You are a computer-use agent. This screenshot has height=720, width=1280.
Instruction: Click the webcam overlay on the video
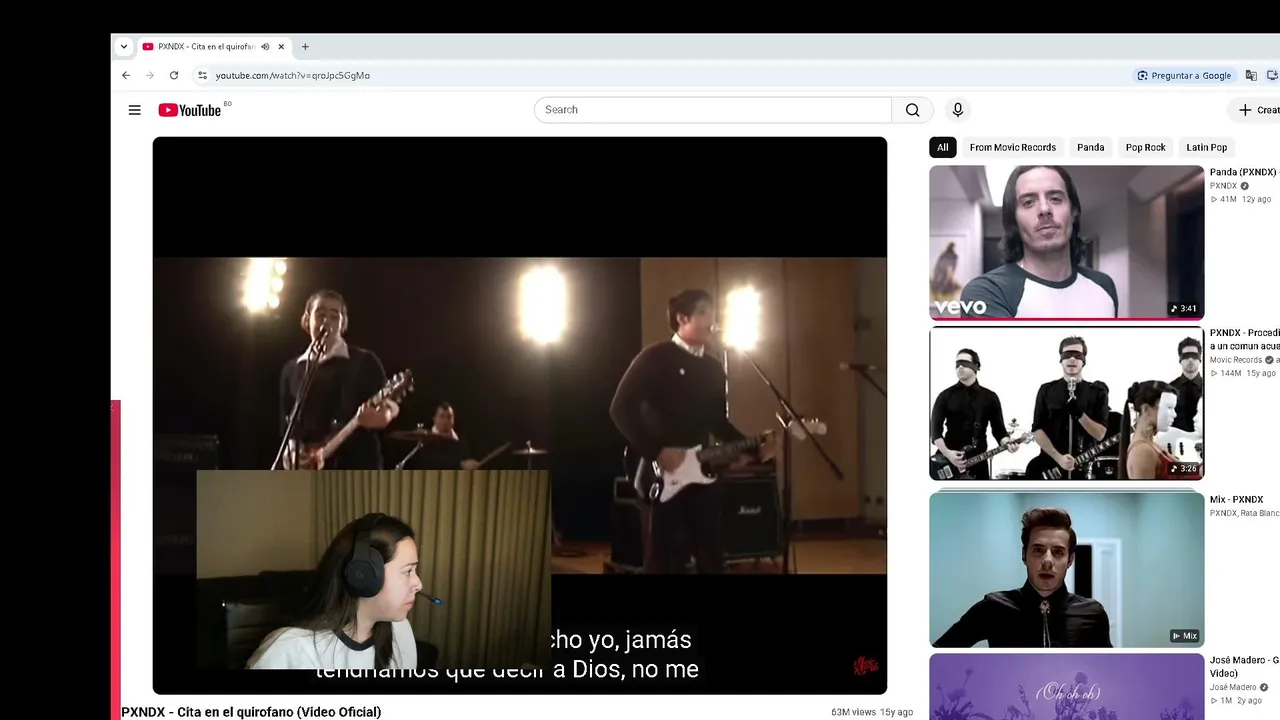[x=373, y=569]
